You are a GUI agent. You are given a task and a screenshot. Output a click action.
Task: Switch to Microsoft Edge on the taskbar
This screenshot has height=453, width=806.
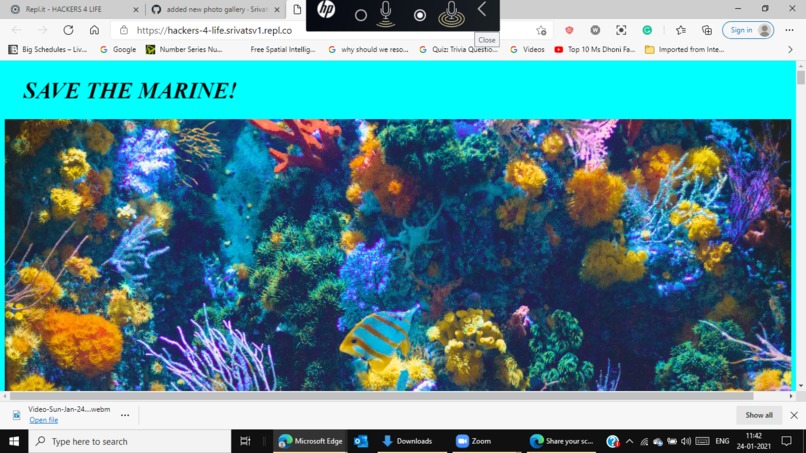[310, 441]
